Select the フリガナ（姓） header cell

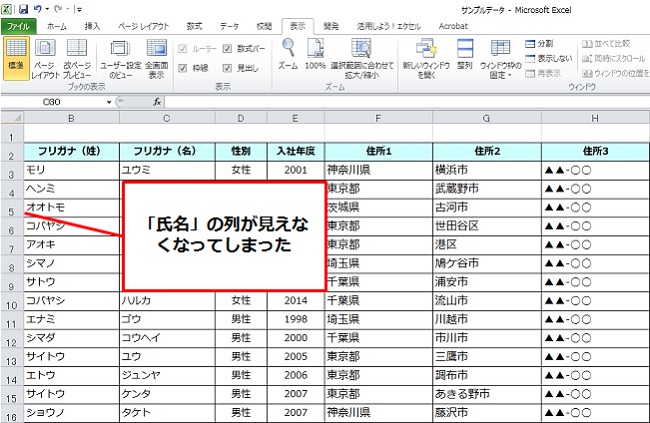tap(71, 152)
